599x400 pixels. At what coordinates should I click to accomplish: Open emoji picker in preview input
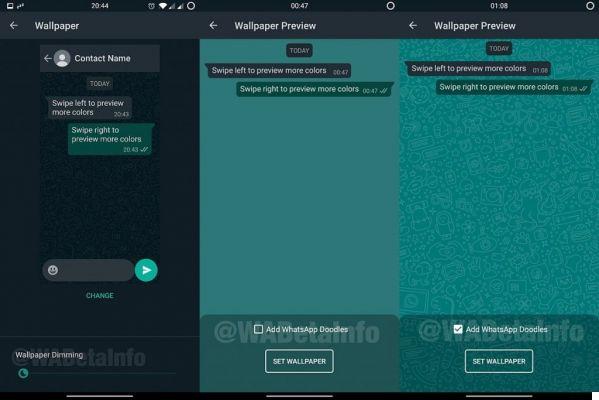53,270
